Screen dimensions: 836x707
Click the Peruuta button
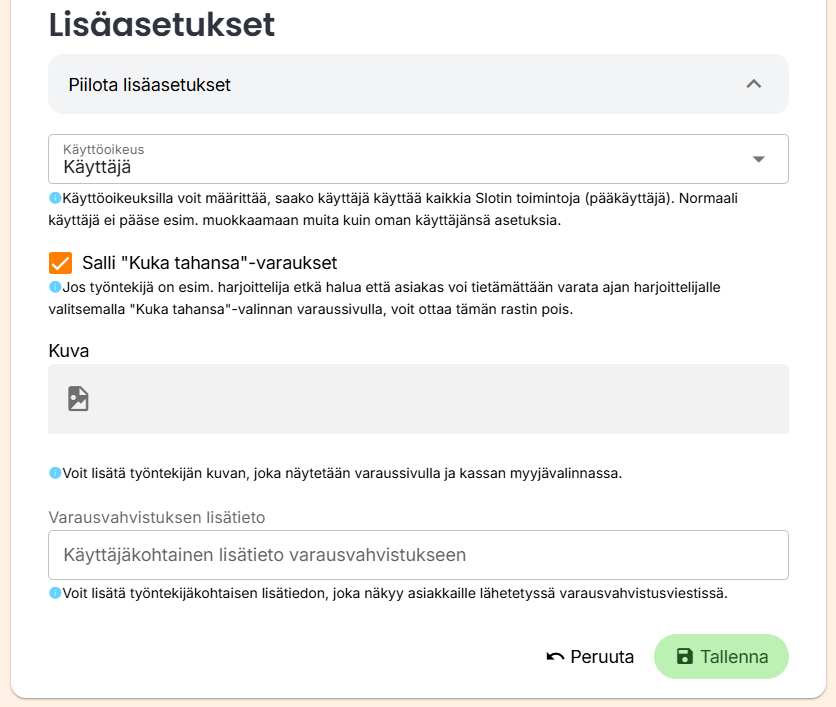click(x=590, y=656)
